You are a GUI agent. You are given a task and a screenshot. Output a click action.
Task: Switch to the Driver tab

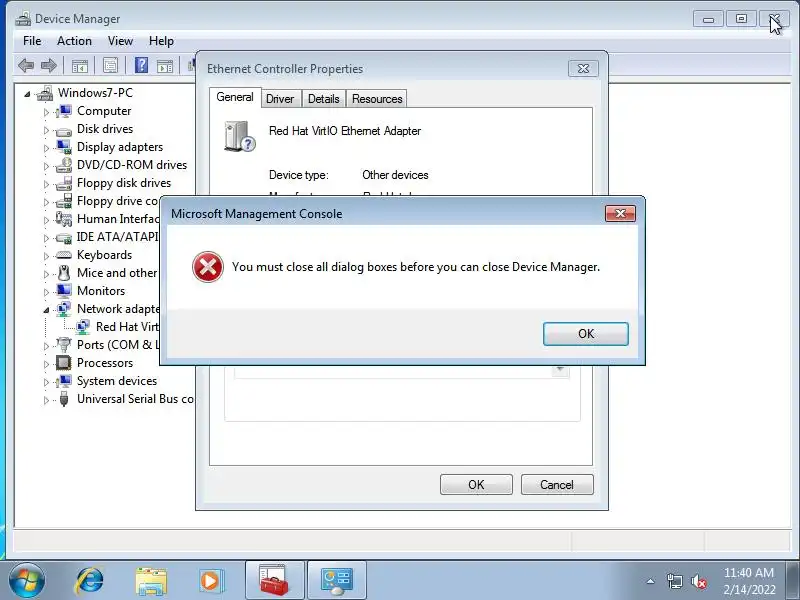(280, 99)
